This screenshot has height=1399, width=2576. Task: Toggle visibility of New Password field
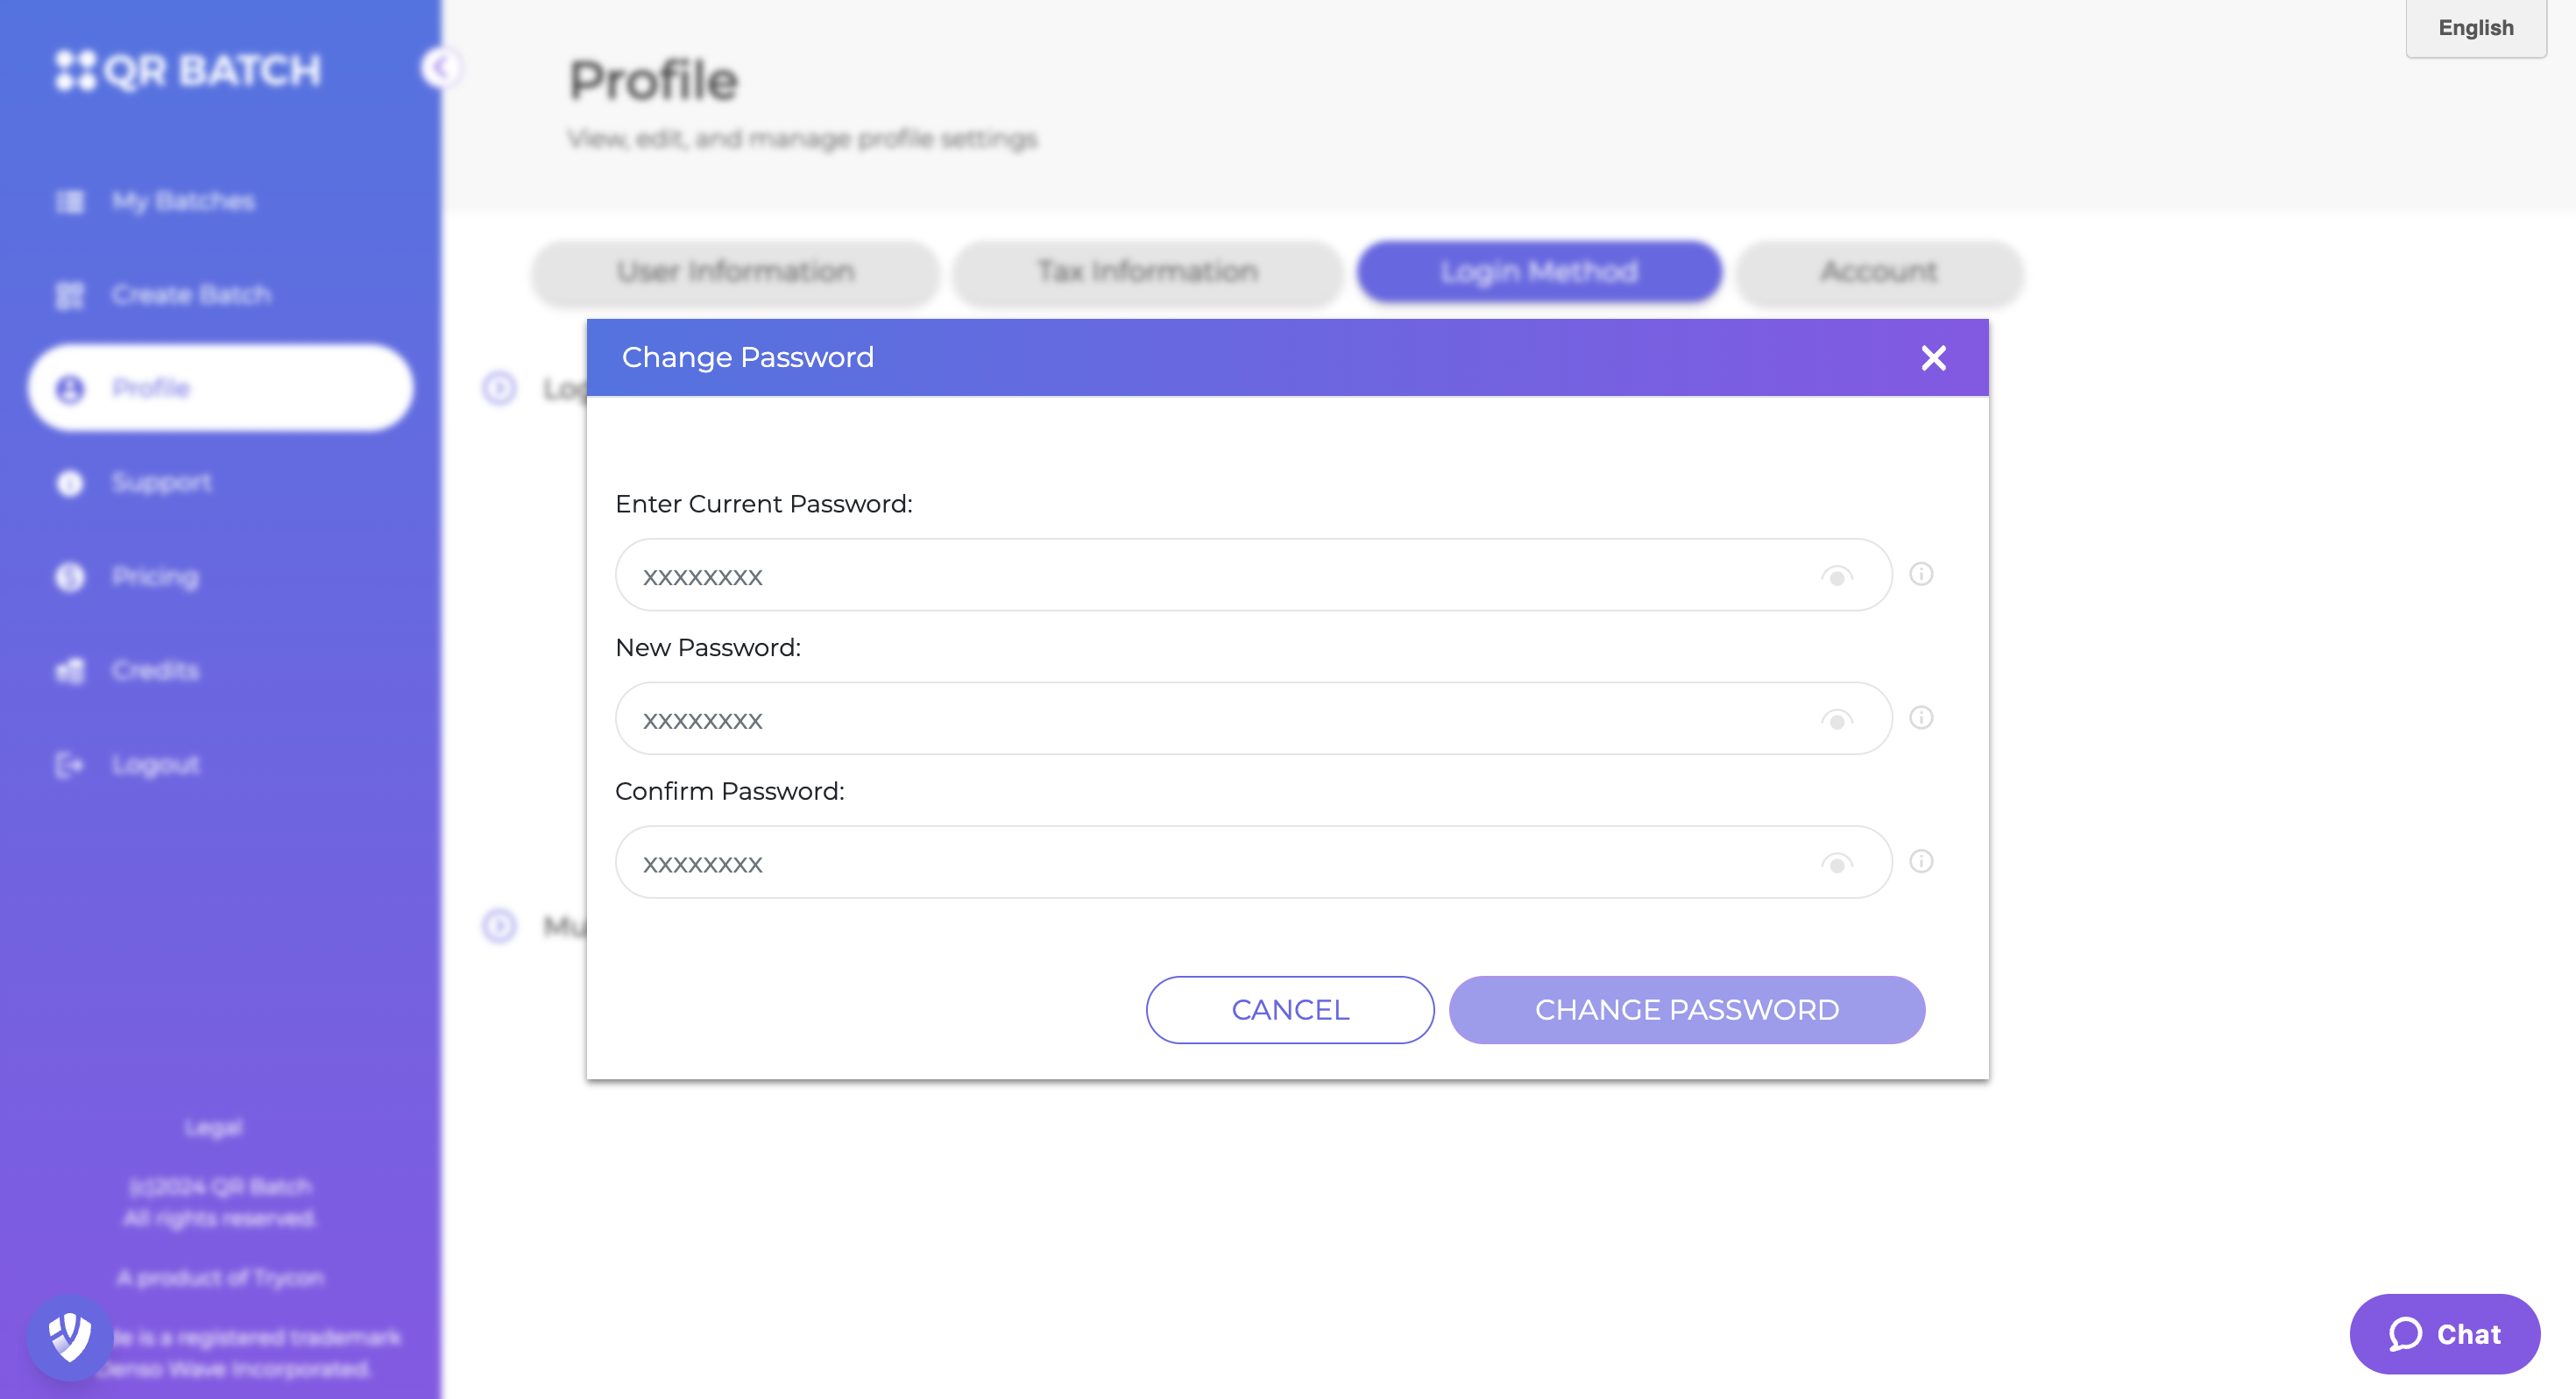point(1836,720)
